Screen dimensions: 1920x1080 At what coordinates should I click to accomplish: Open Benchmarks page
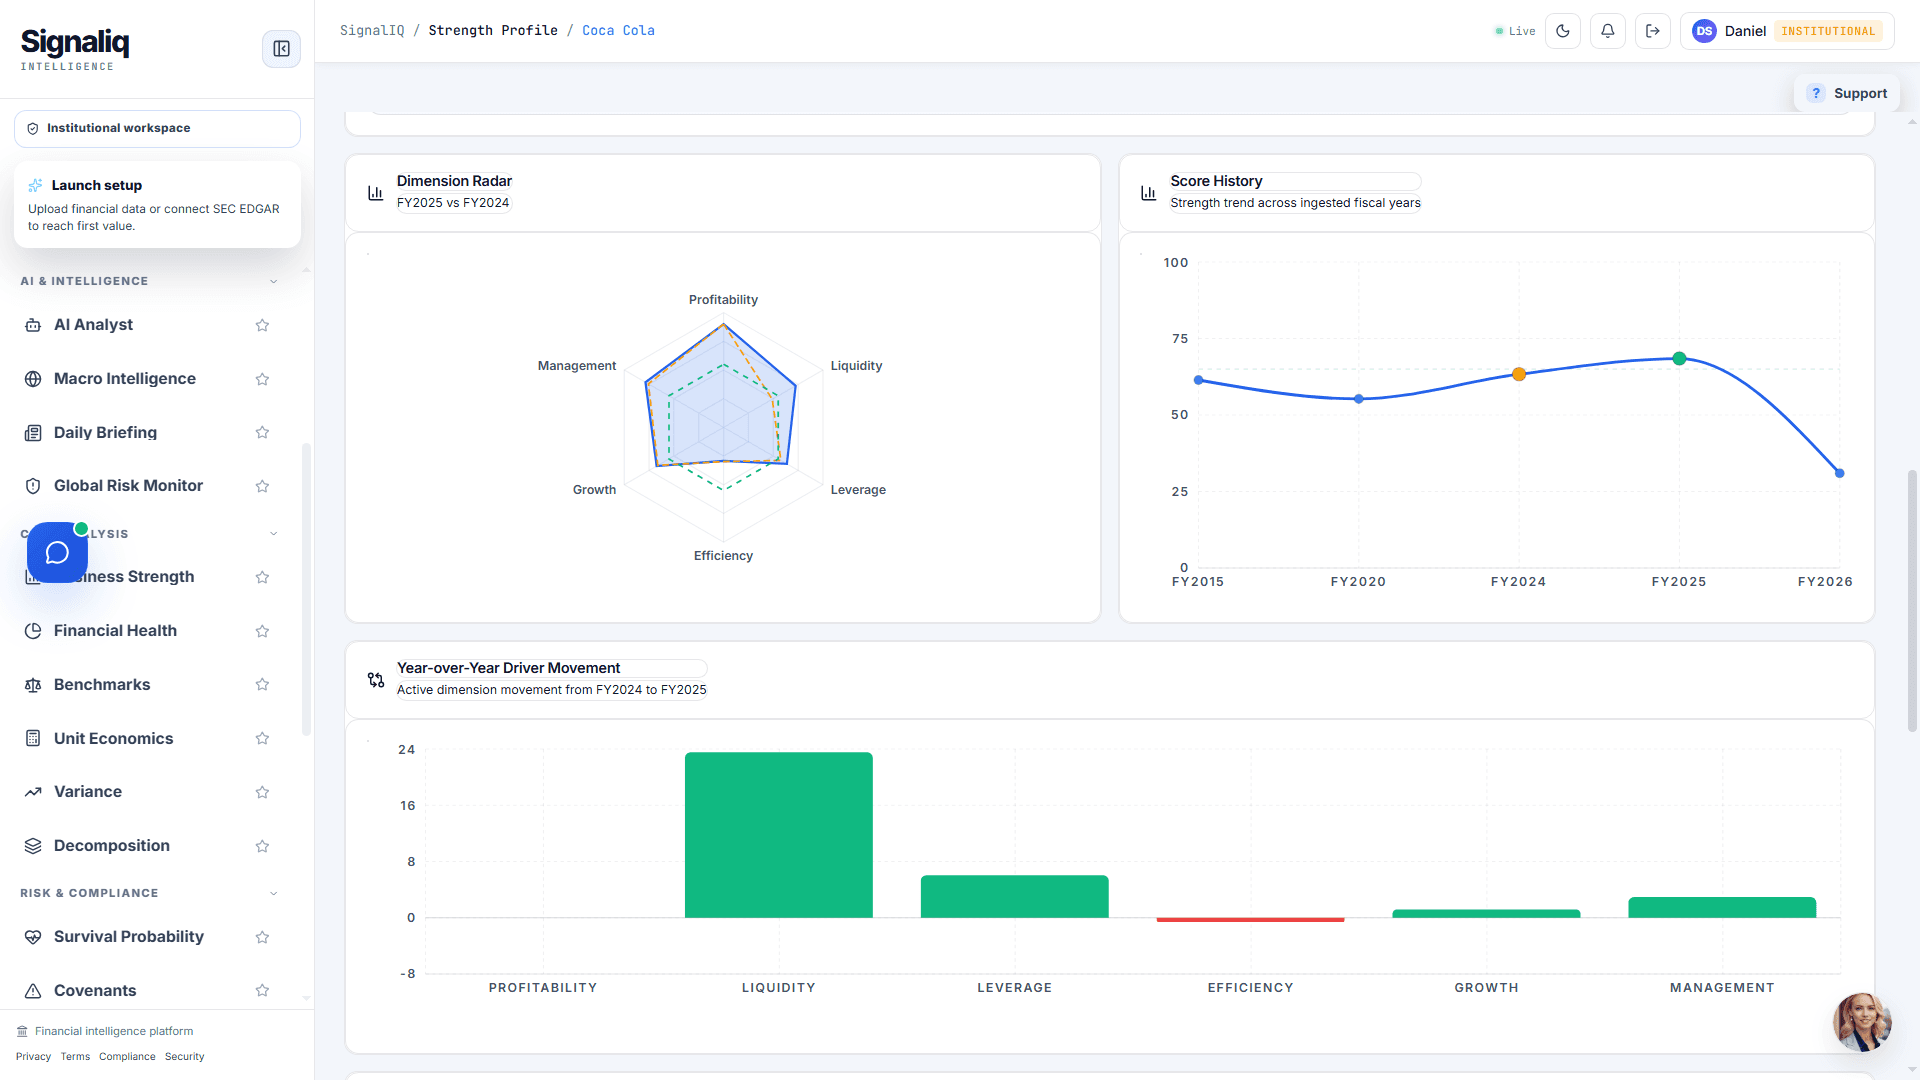102,684
